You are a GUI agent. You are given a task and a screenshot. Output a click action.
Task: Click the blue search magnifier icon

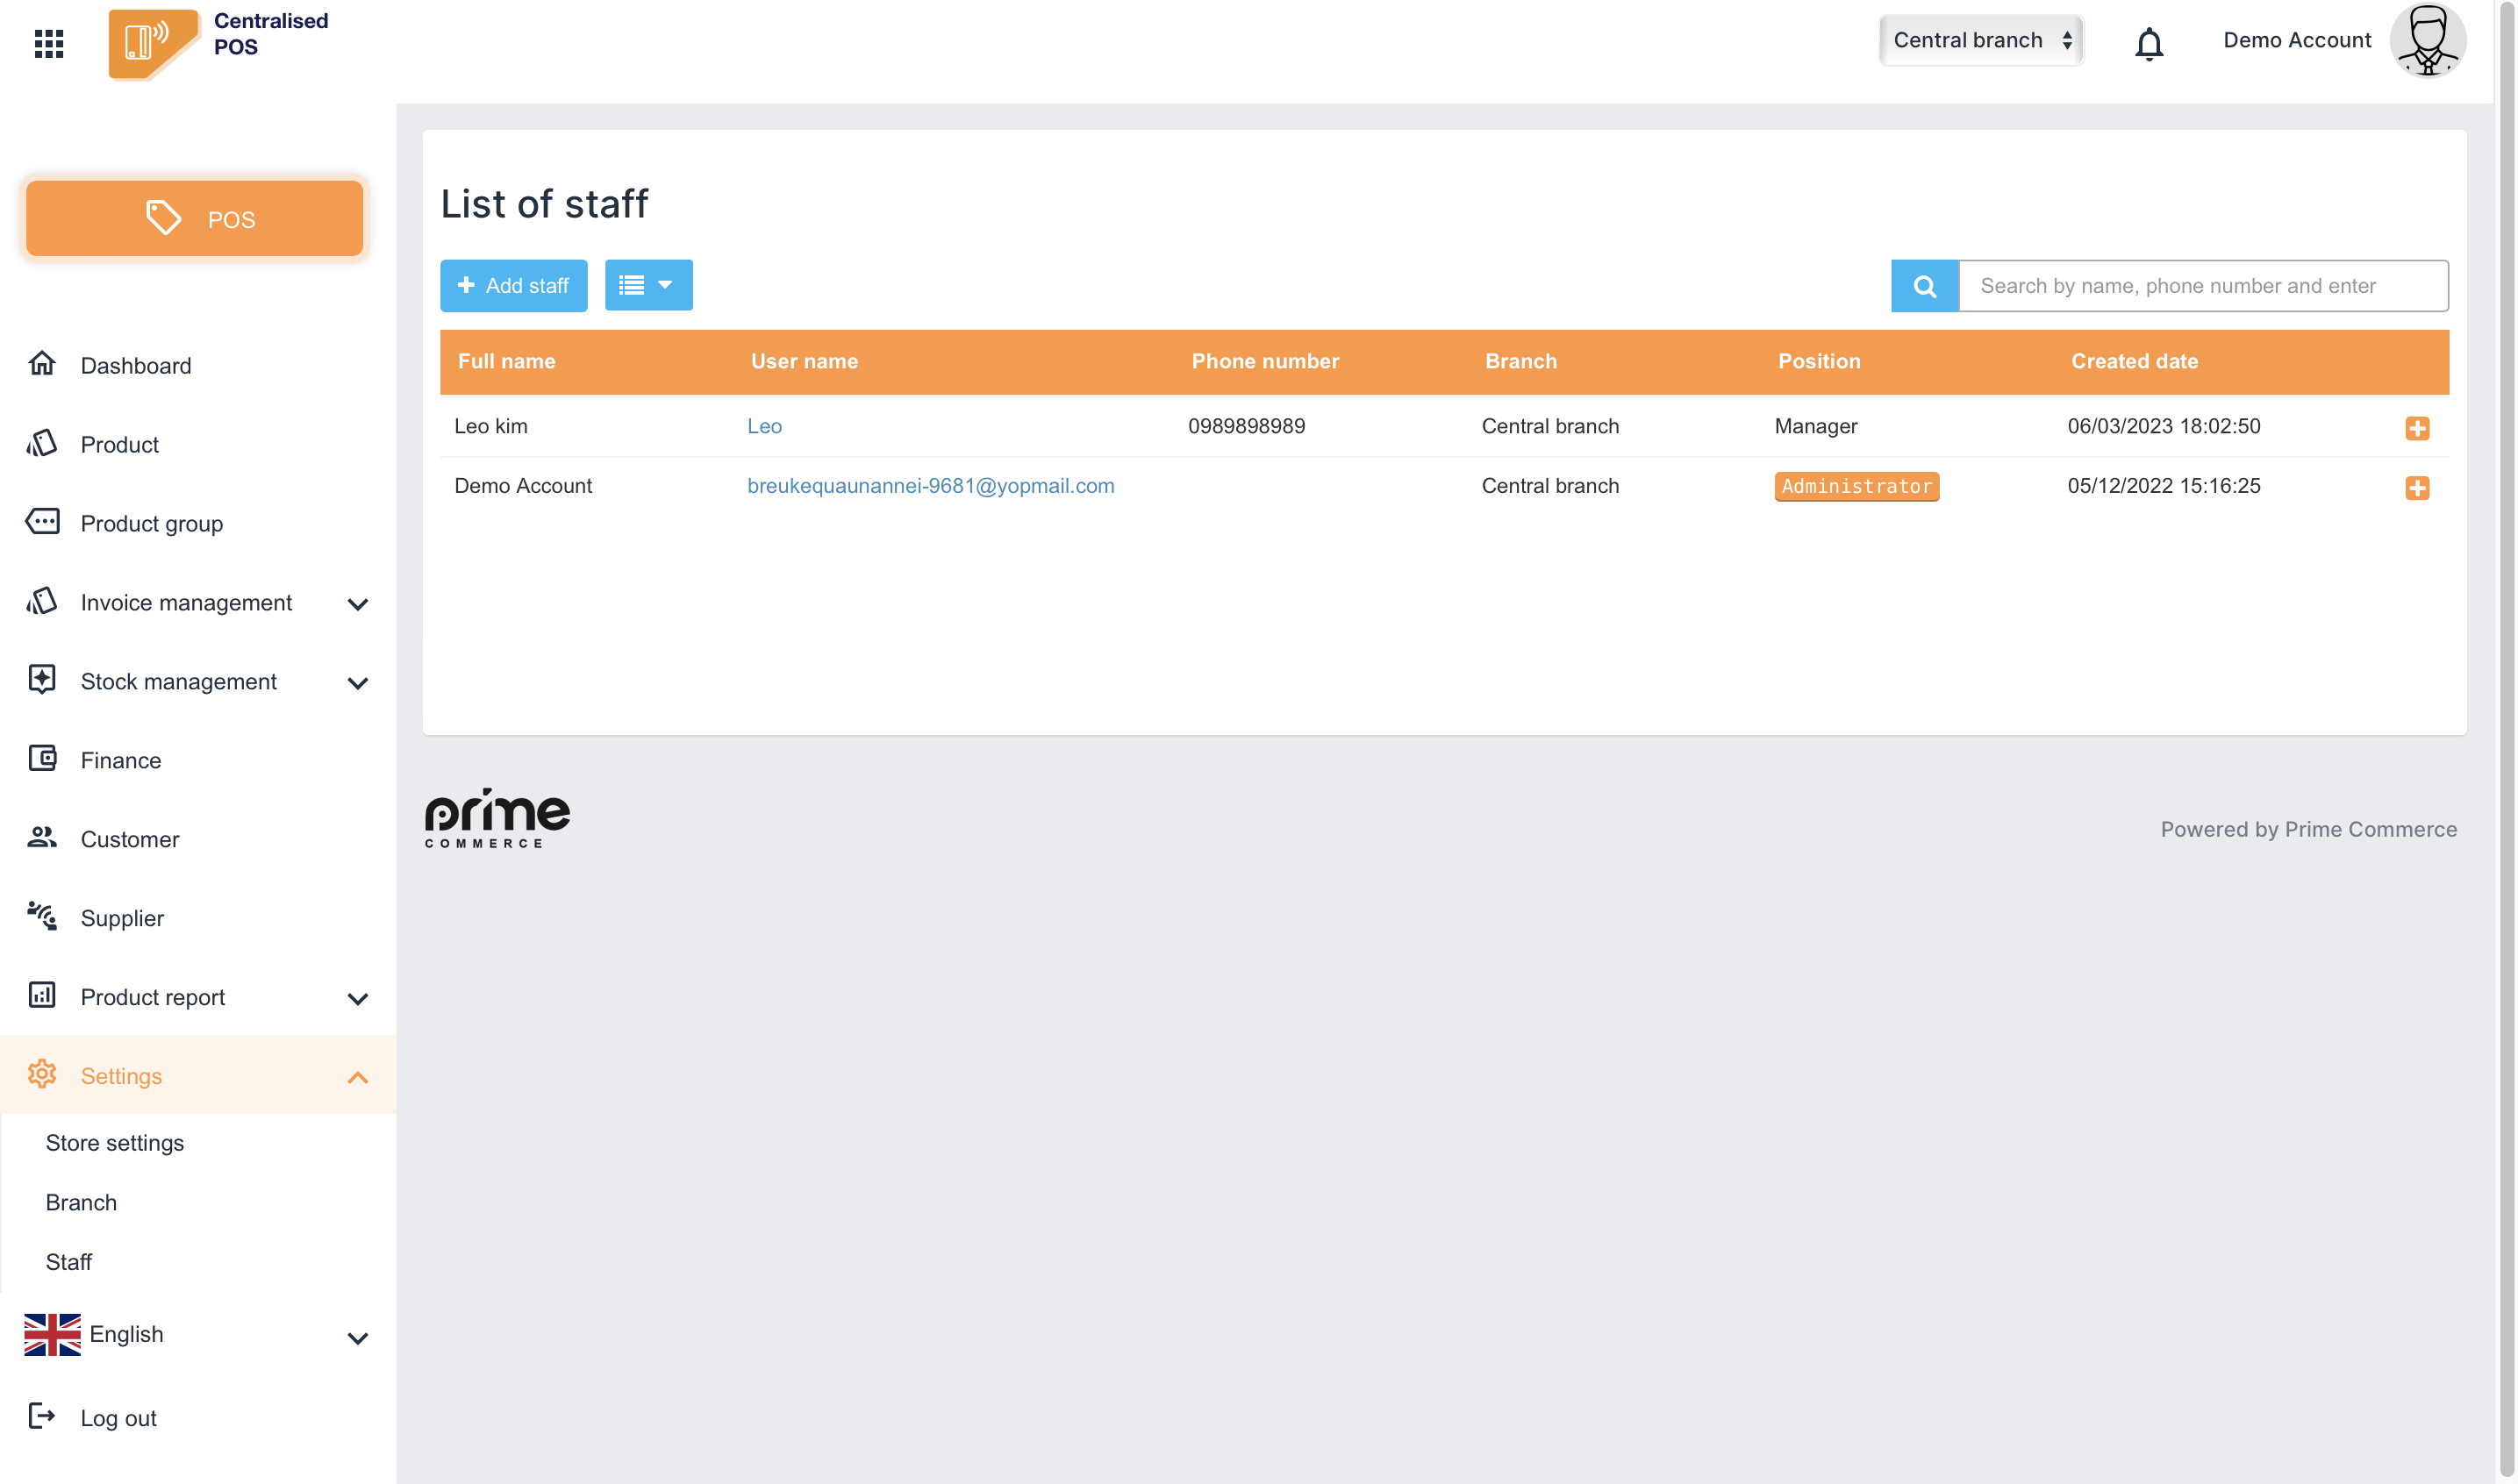pos(1923,286)
